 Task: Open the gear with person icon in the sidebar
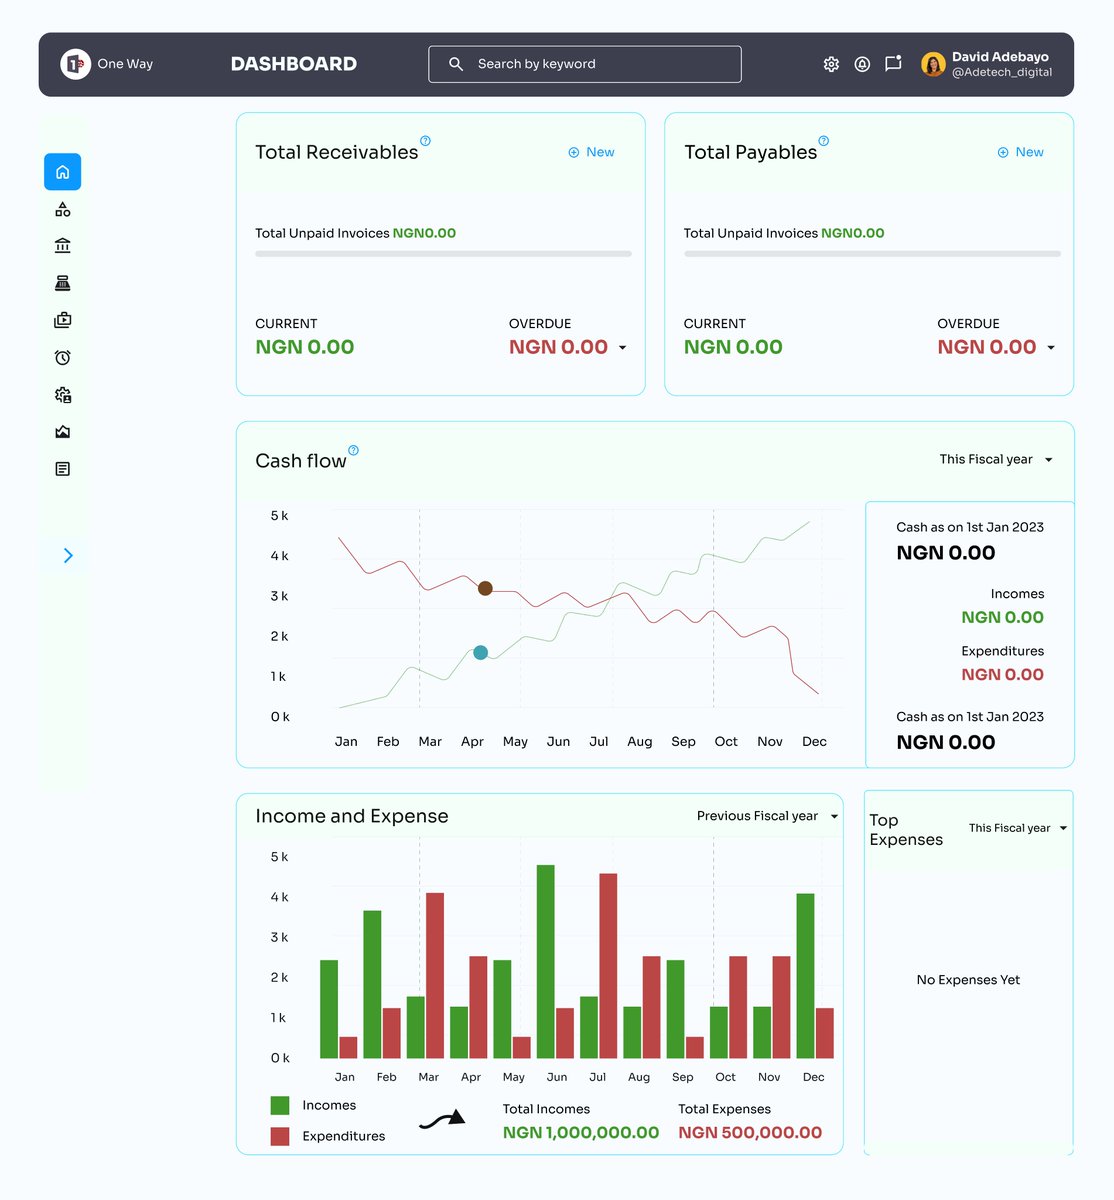point(62,395)
